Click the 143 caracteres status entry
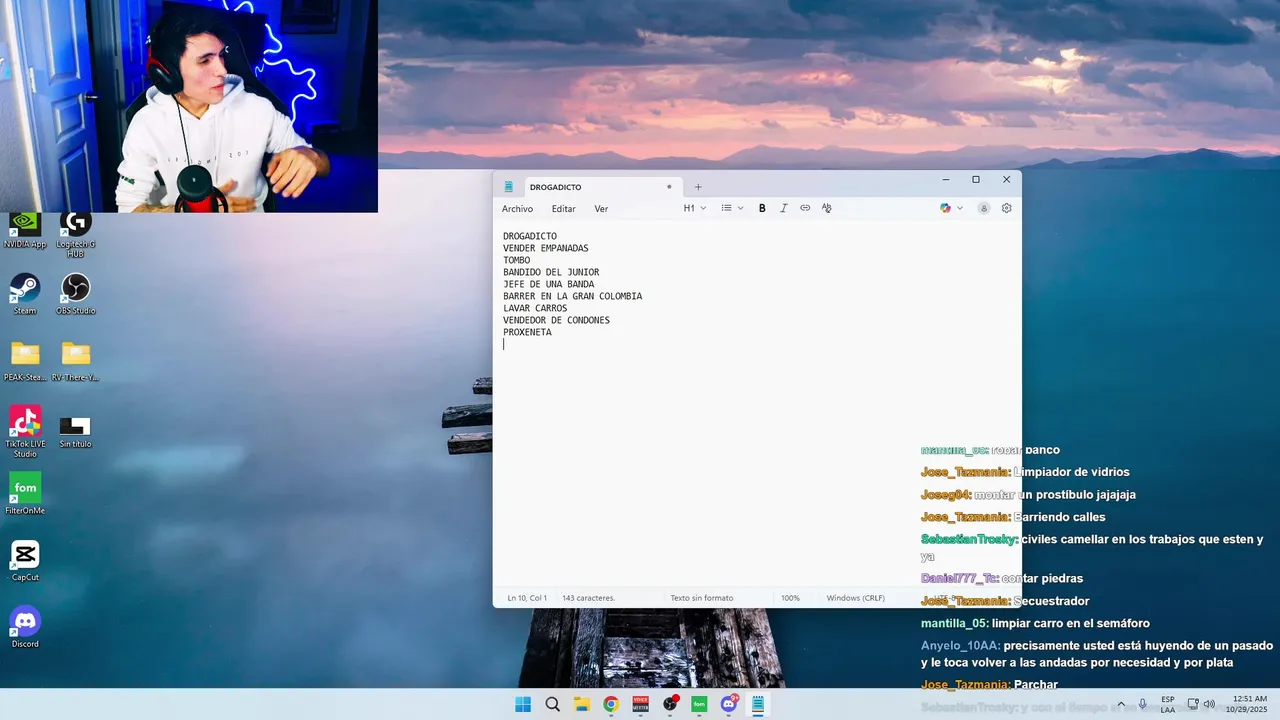This screenshot has width=1280, height=720. pyautogui.click(x=588, y=598)
